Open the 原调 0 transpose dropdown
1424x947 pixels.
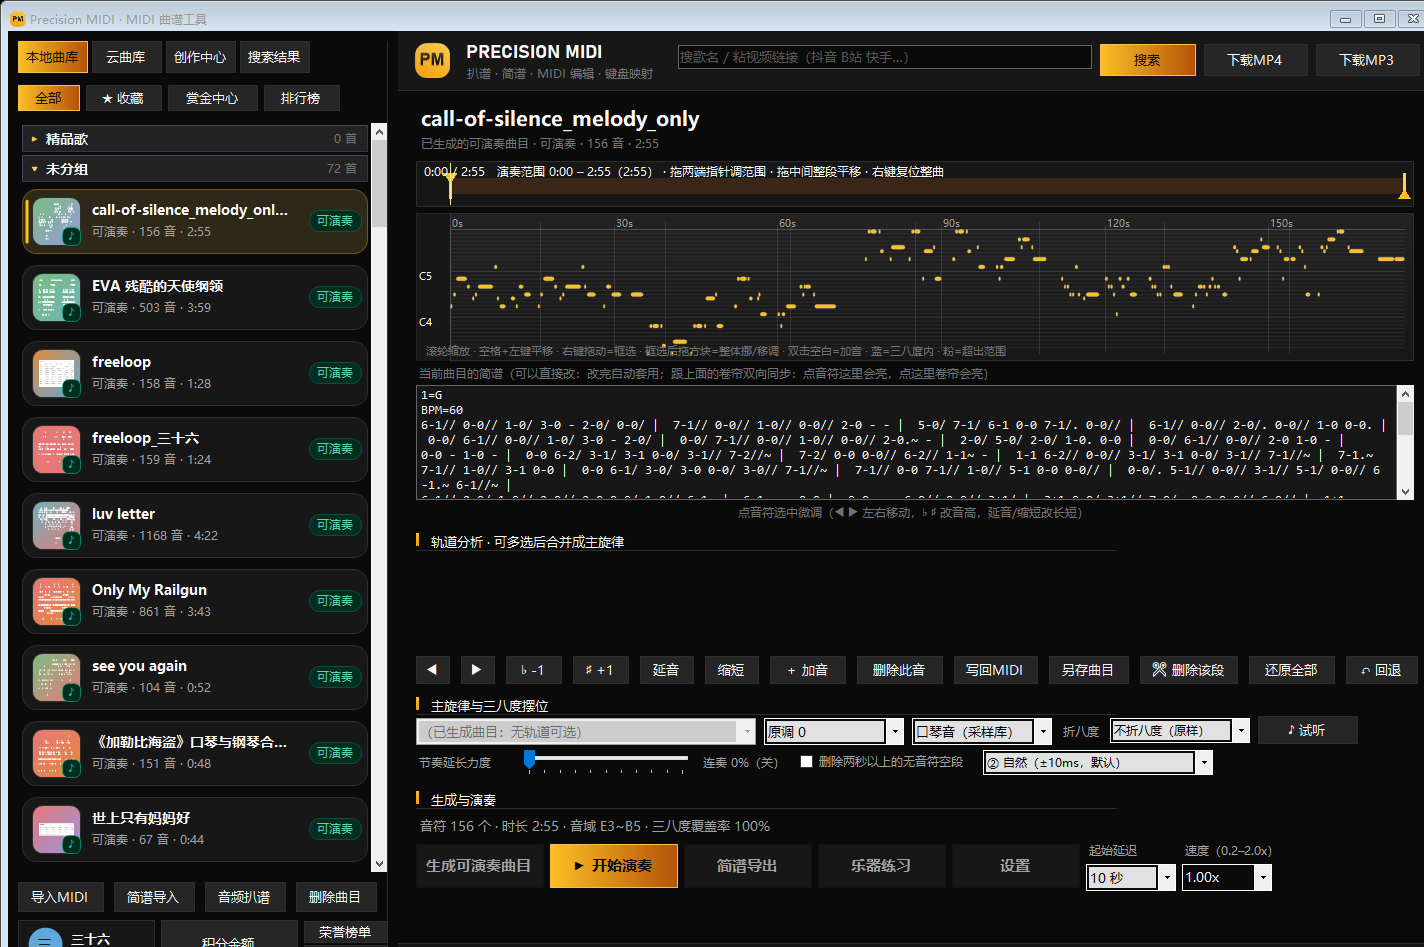pos(834,731)
